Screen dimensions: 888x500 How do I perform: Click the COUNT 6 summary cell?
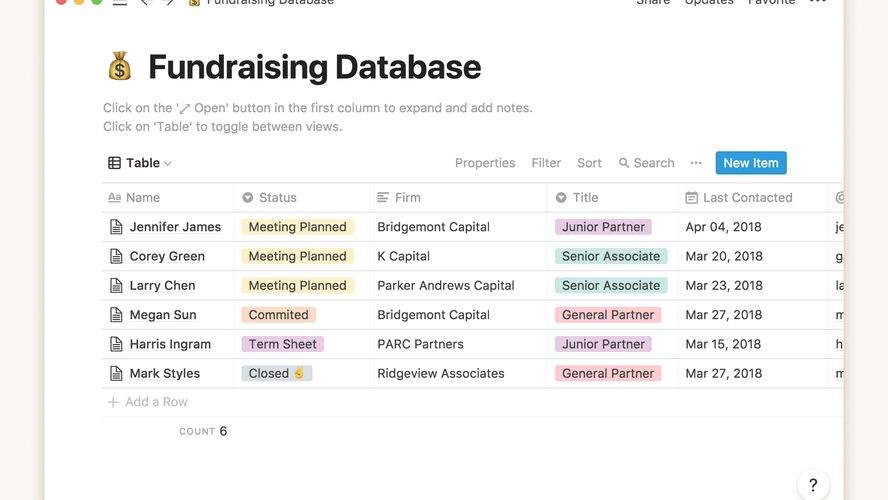203,431
